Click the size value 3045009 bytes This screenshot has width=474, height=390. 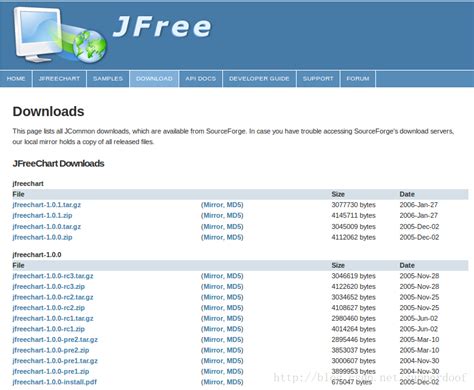point(354,227)
